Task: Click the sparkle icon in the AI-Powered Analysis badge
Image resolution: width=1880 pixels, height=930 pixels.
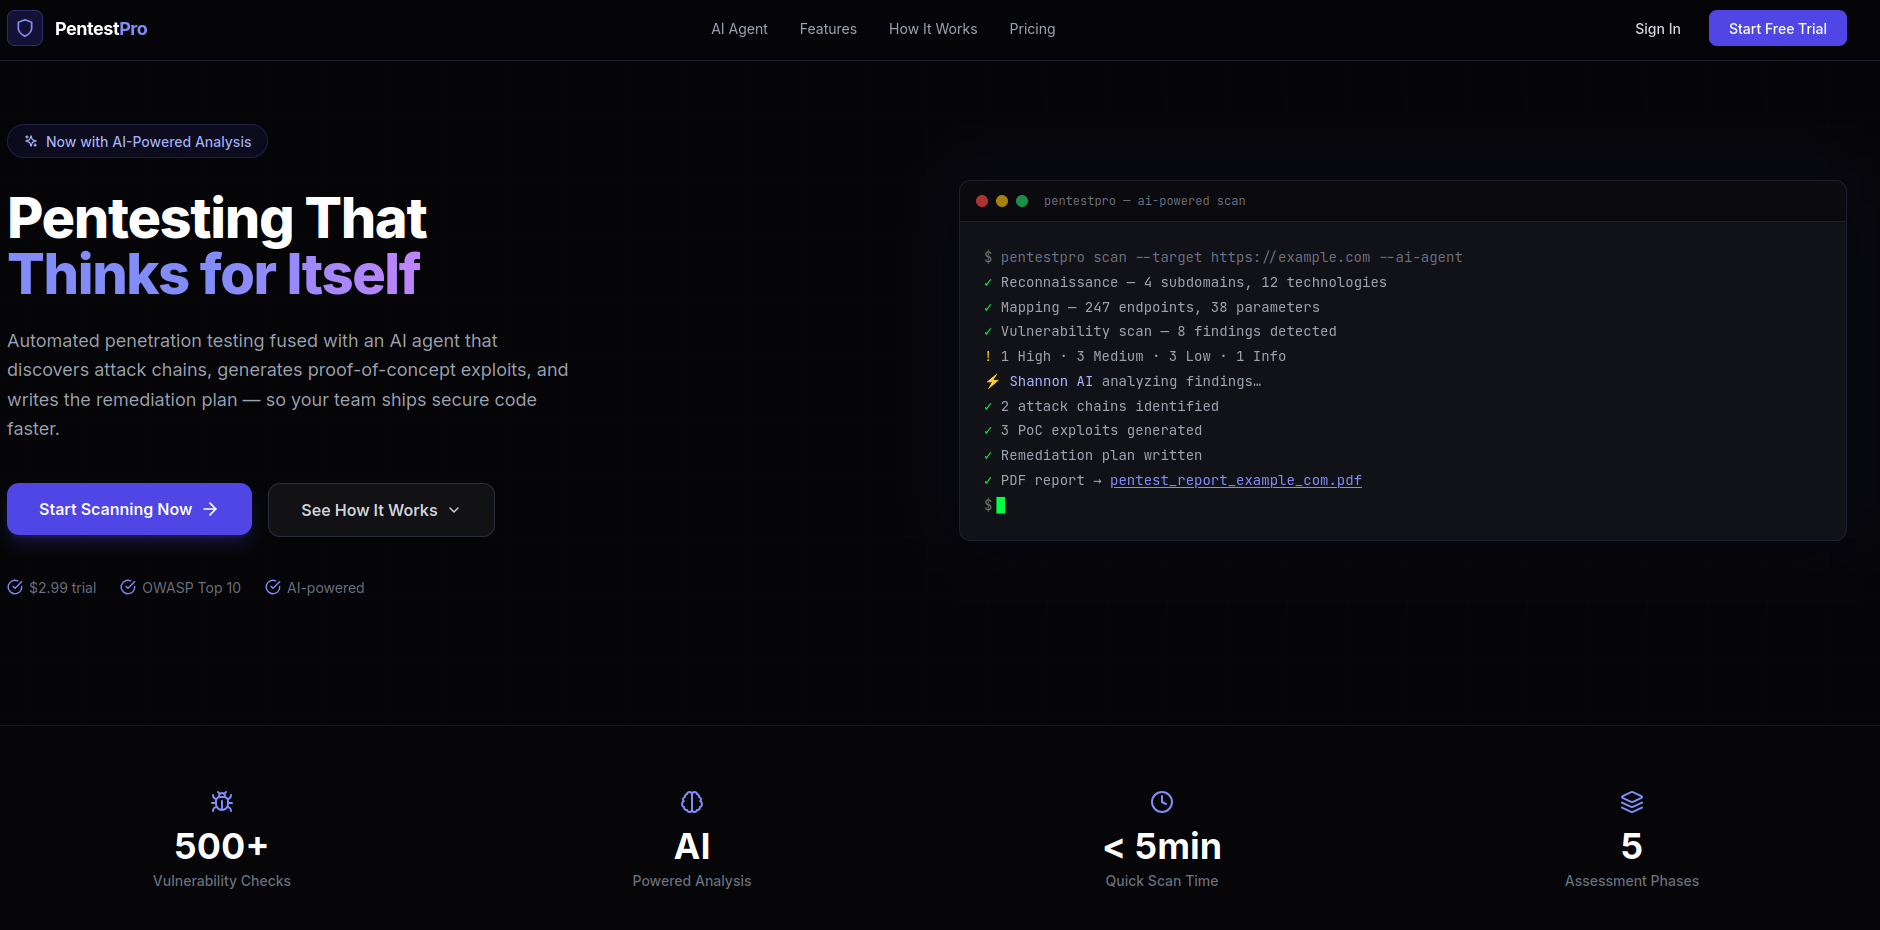Action: pyautogui.click(x=31, y=141)
